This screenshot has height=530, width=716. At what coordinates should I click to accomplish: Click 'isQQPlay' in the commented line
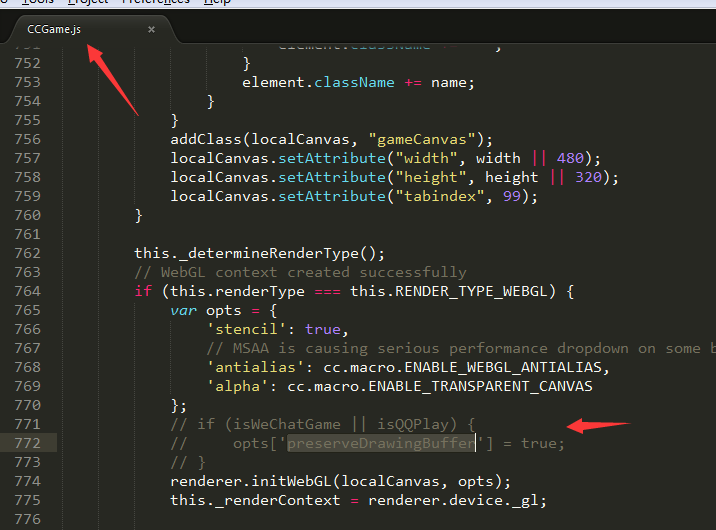pyautogui.click(x=413, y=425)
